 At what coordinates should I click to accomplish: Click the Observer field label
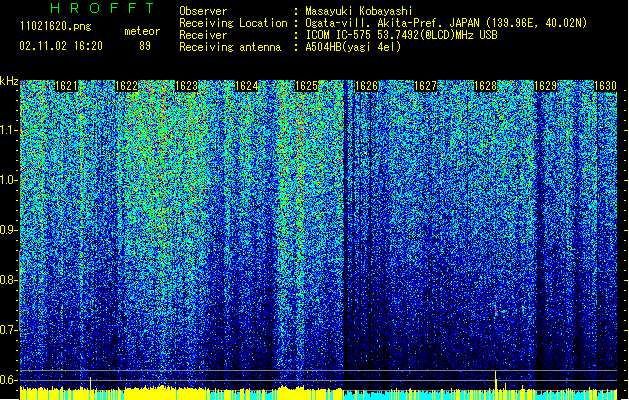(x=203, y=11)
